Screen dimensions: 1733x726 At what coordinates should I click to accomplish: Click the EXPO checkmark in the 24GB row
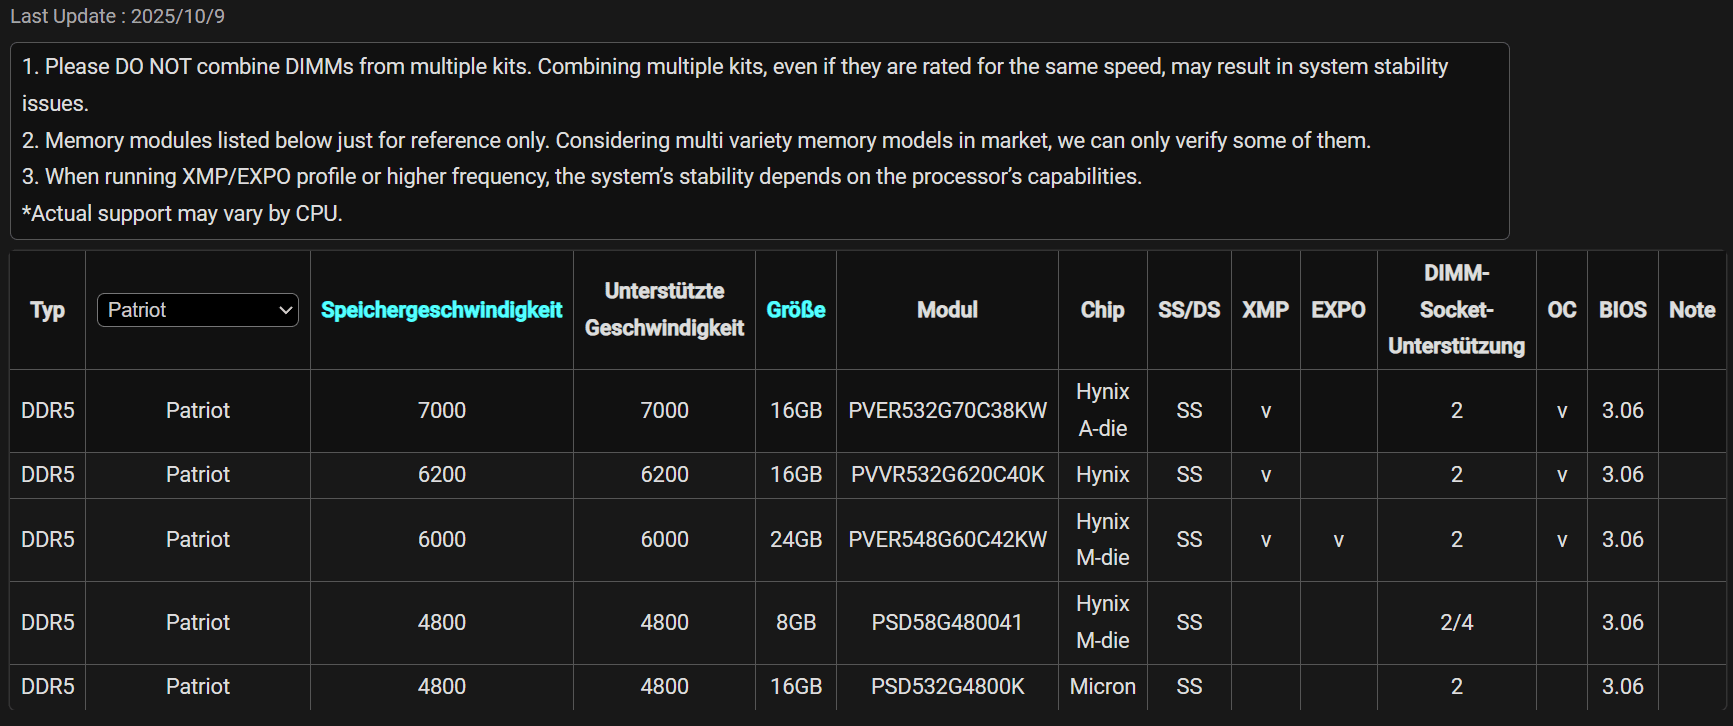click(1338, 540)
